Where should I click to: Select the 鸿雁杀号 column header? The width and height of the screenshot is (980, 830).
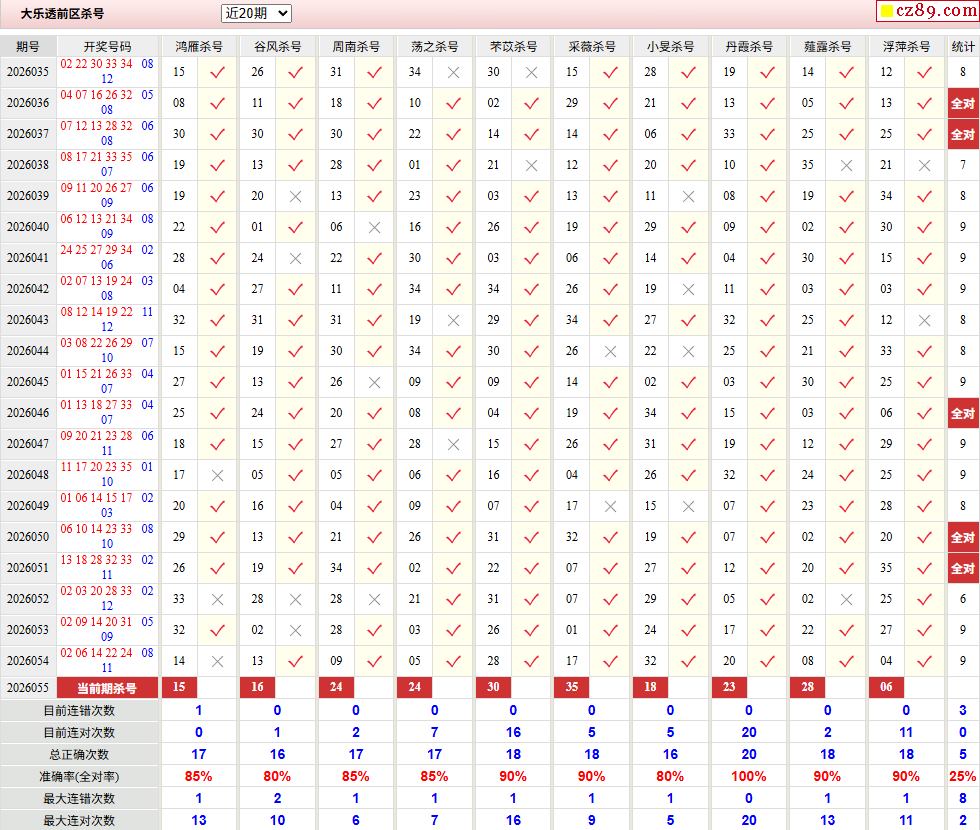[199, 46]
